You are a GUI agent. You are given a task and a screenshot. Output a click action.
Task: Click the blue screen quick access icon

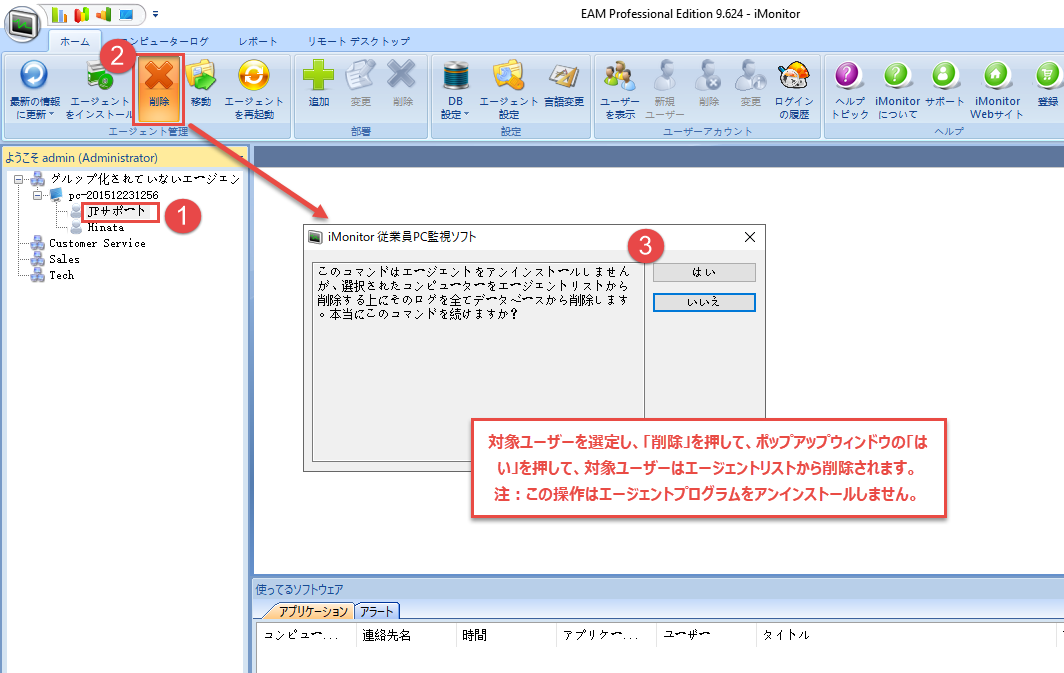pyautogui.click(x=126, y=14)
